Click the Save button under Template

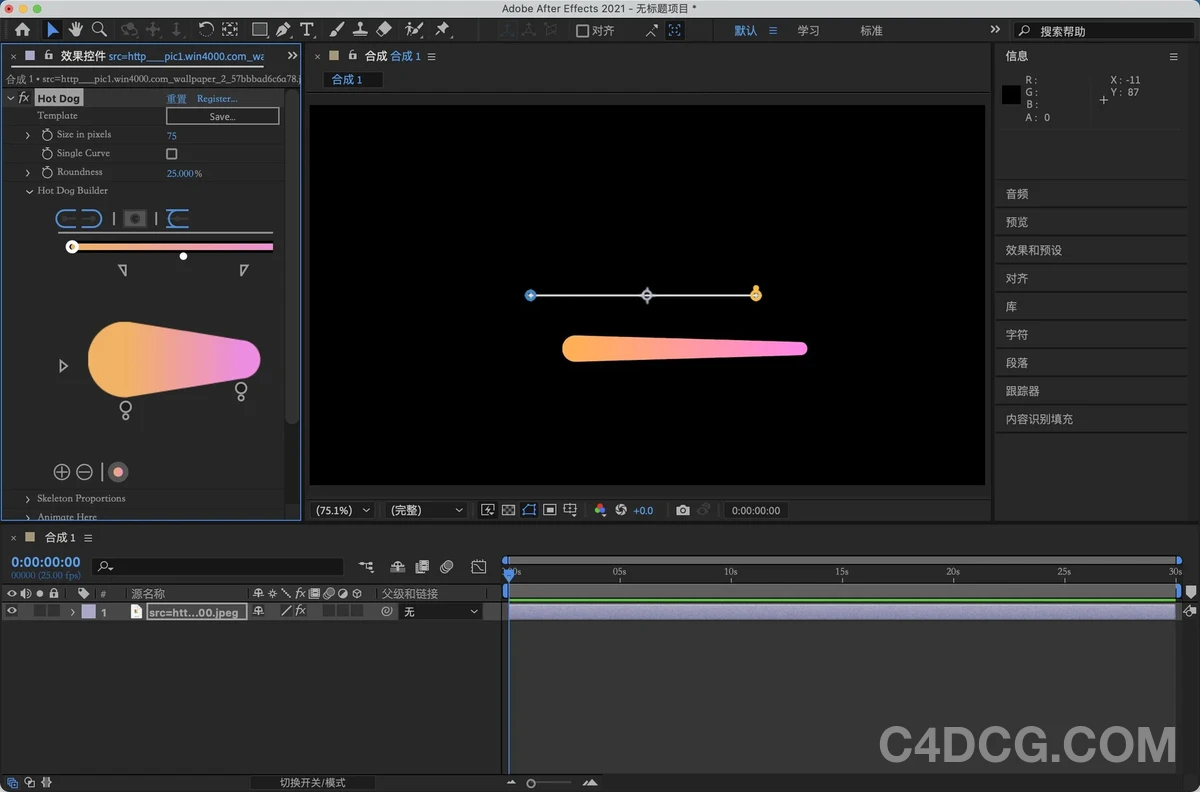coord(222,116)
